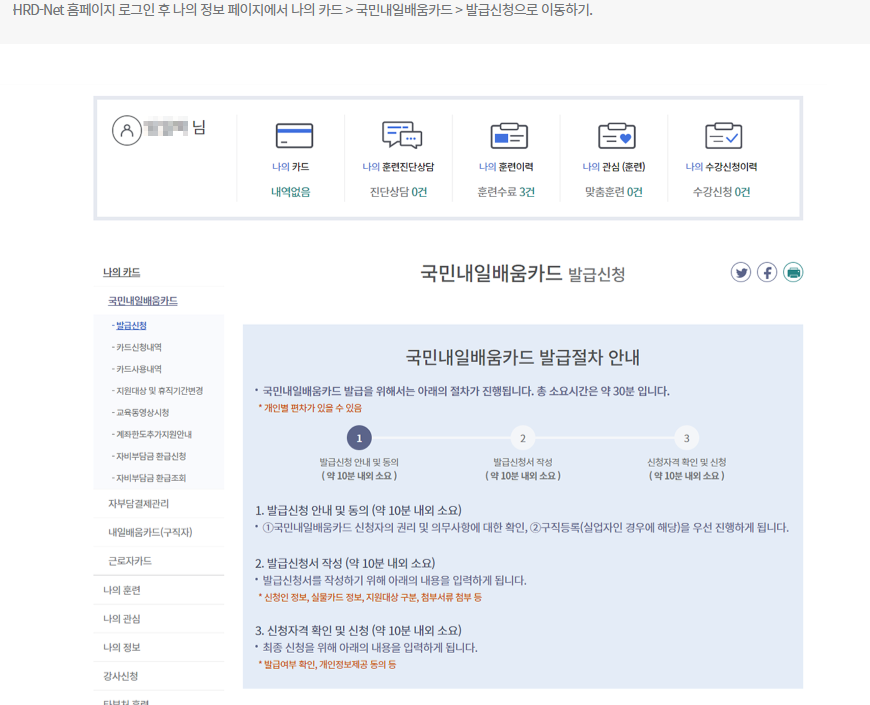The width and height of the screenshot is (870, 705).
Task: Click heading 3. 신청자격 확인 및 신청
Action: click(x=358, y=631)
